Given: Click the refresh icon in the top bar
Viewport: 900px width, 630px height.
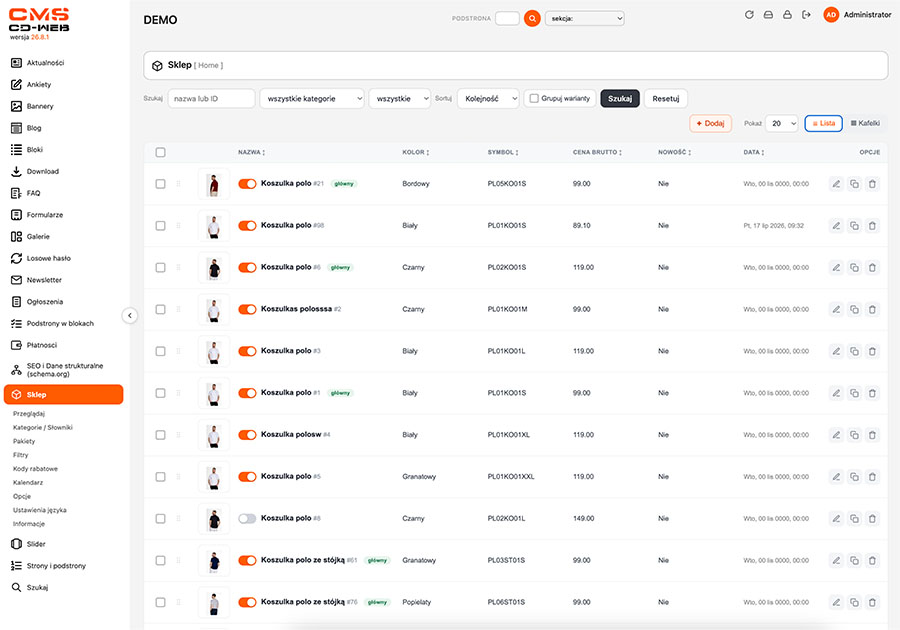Looking at the screenshot, I should pyautogui.click(x=749, y=15).
